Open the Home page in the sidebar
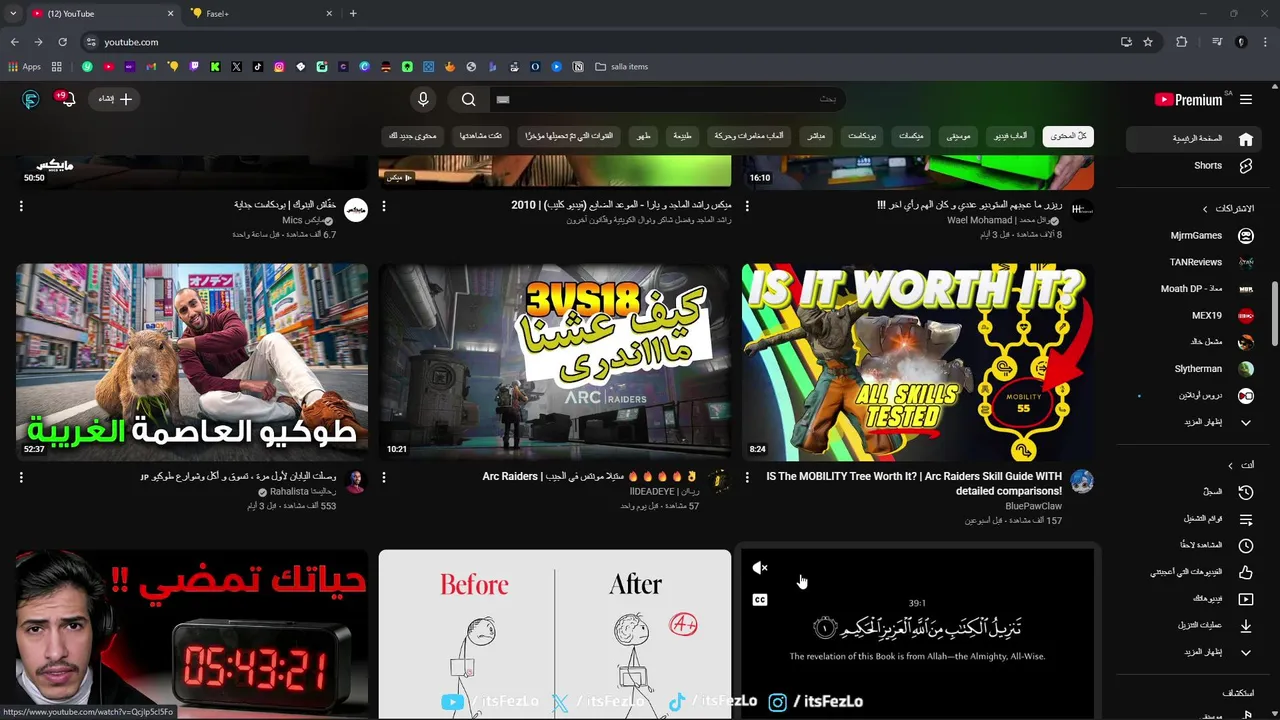This screenshot has width=1280, height=720. [x=1192, y=139]
